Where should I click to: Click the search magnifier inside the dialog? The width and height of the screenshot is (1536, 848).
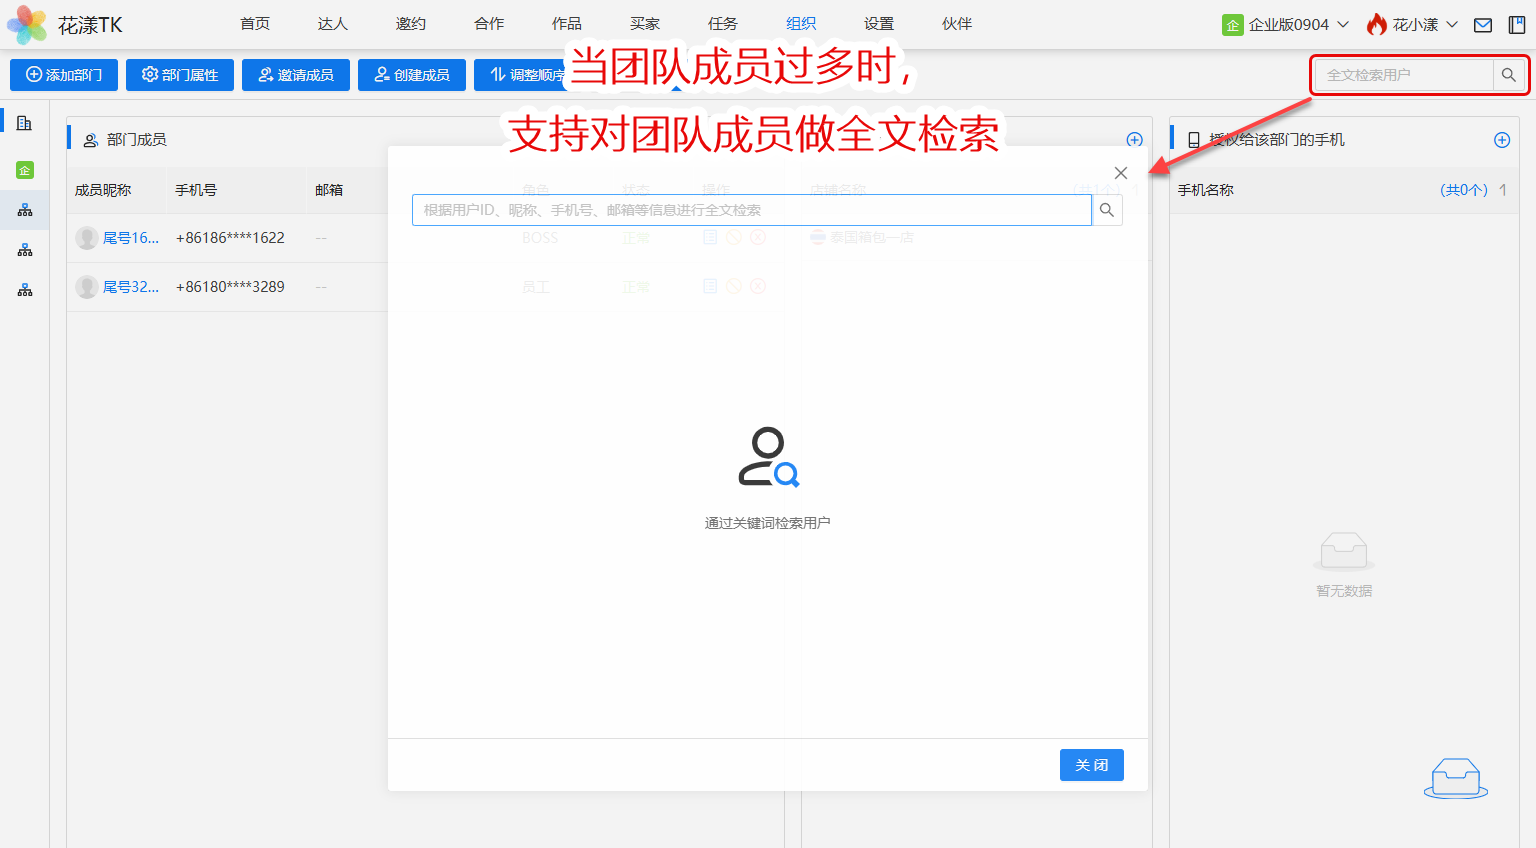click(1107, 210)
